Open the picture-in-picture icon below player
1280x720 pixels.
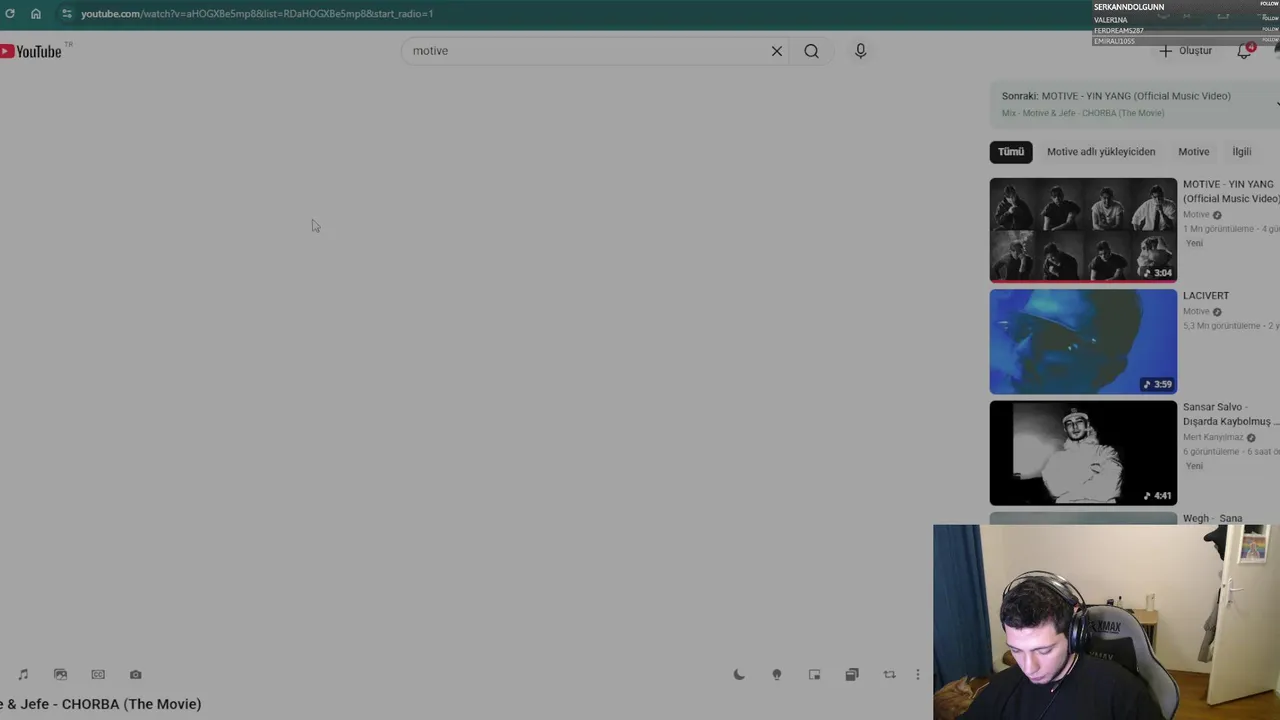pyautogui.click(x=814, y=675)
